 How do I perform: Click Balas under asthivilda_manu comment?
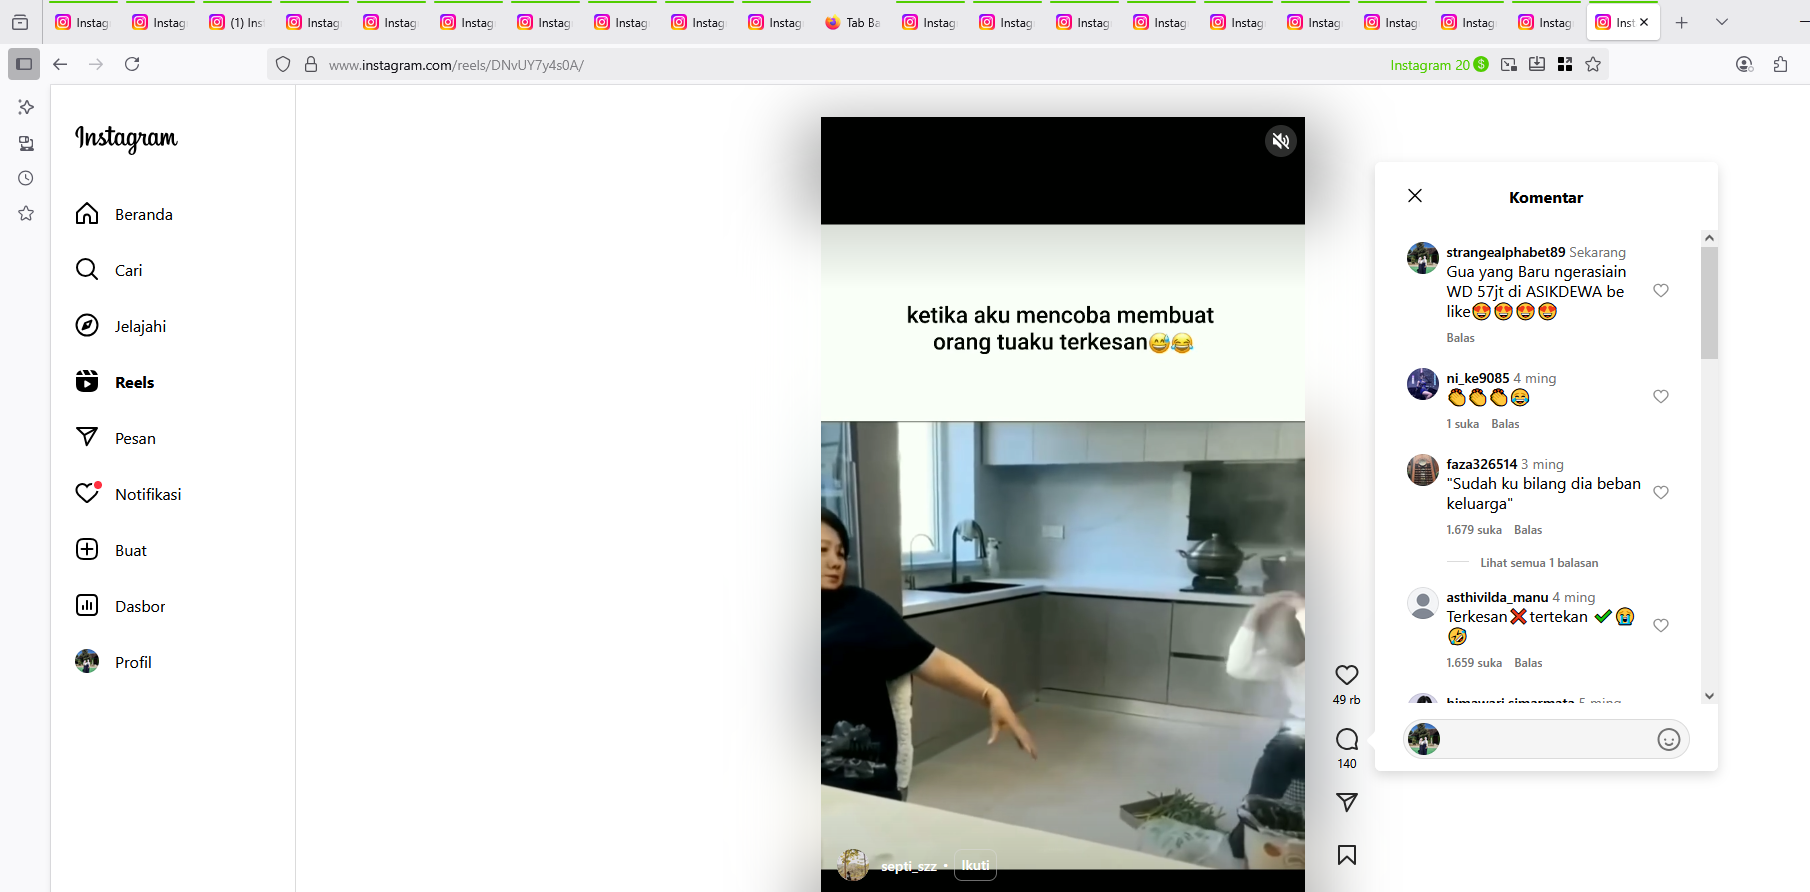point(1528,663)
